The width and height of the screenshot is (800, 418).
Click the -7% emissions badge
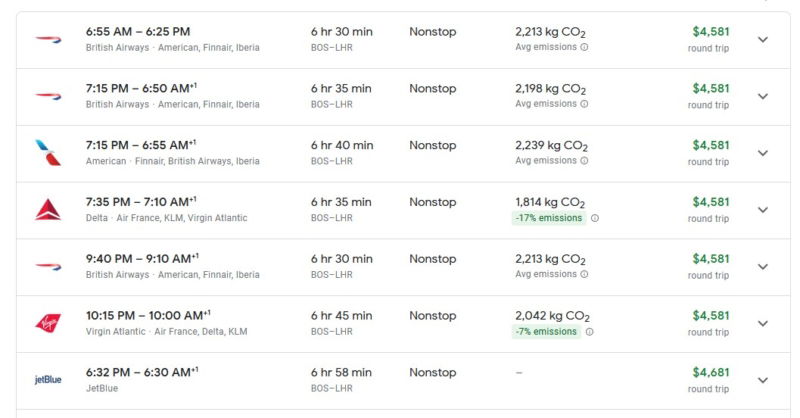pos(546,332)
